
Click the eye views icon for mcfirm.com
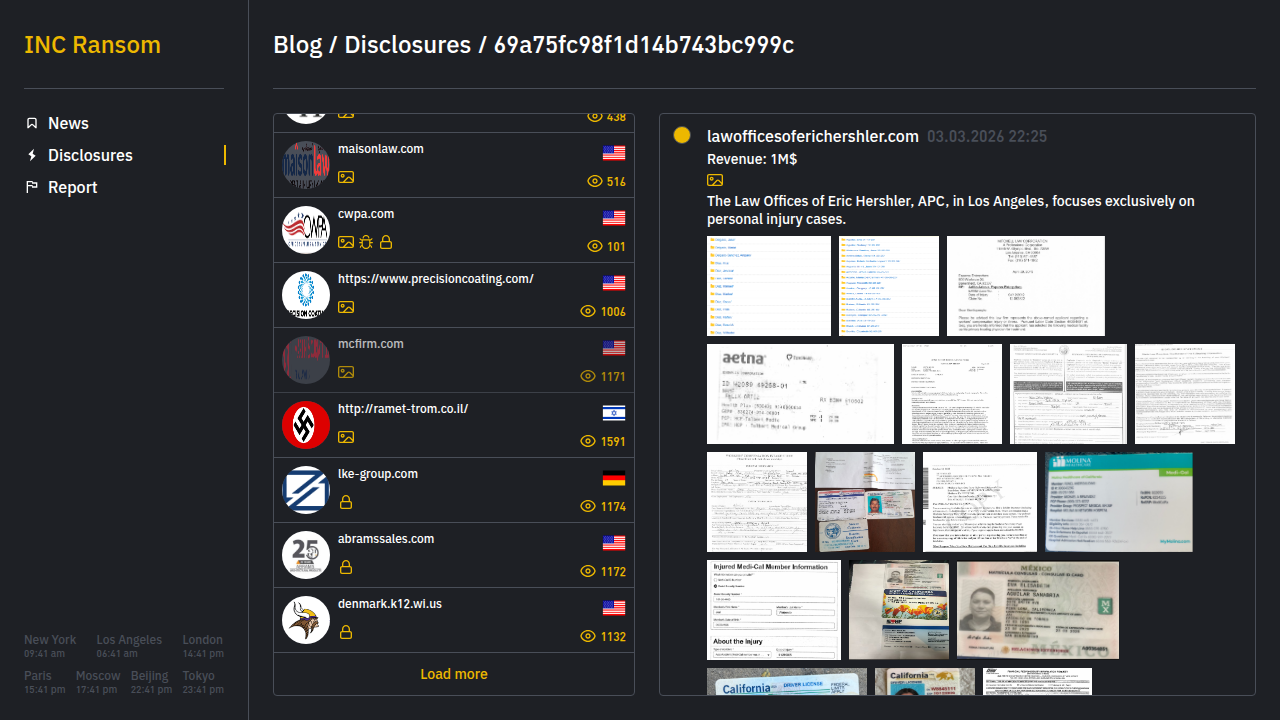[588, 377]
